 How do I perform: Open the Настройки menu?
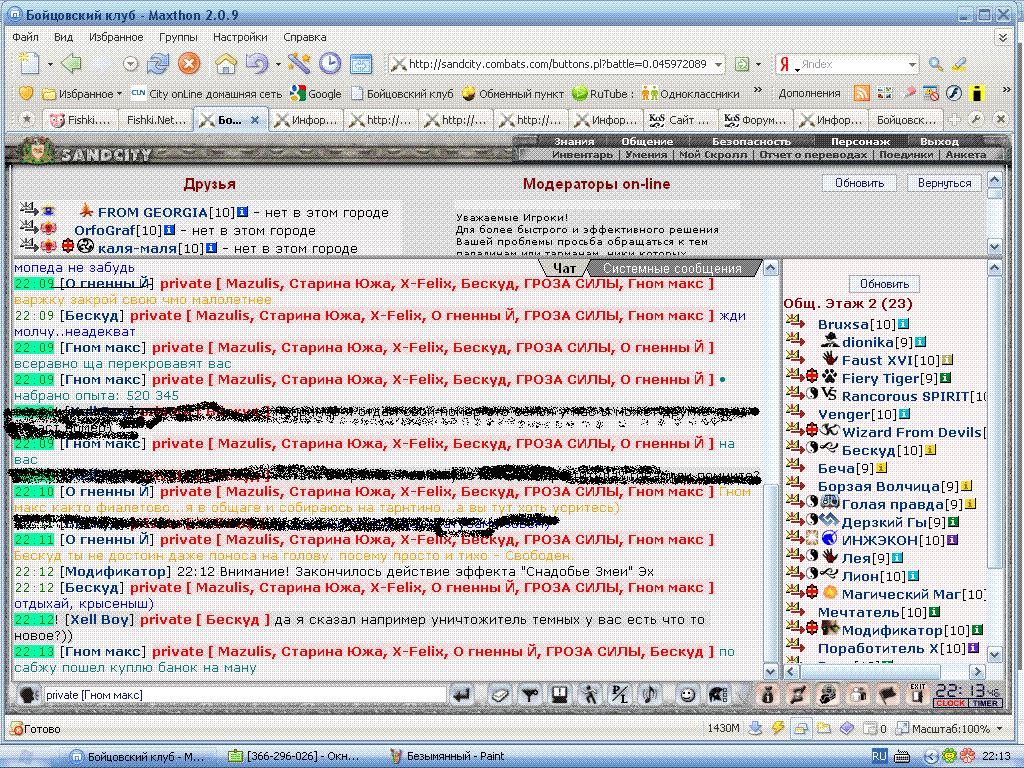[x=240, y=37]
